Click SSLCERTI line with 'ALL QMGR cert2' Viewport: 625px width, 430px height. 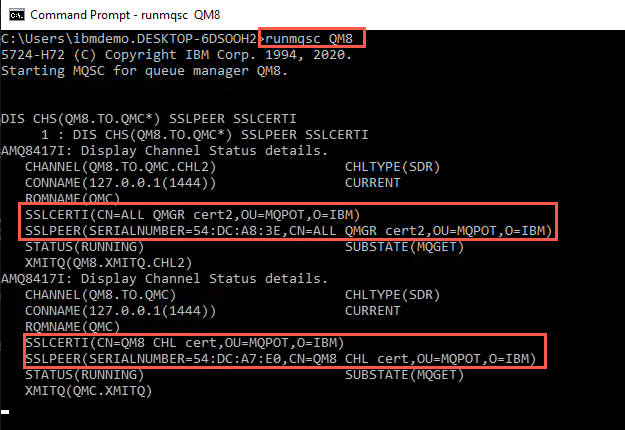pyautogui.click(x=193, y=215)
